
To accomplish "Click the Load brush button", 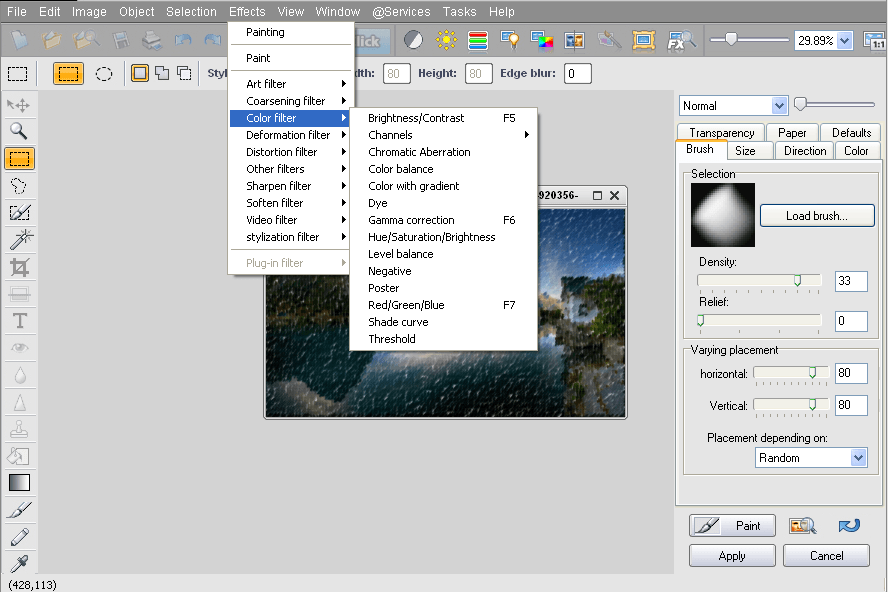I will coord(816,215).
